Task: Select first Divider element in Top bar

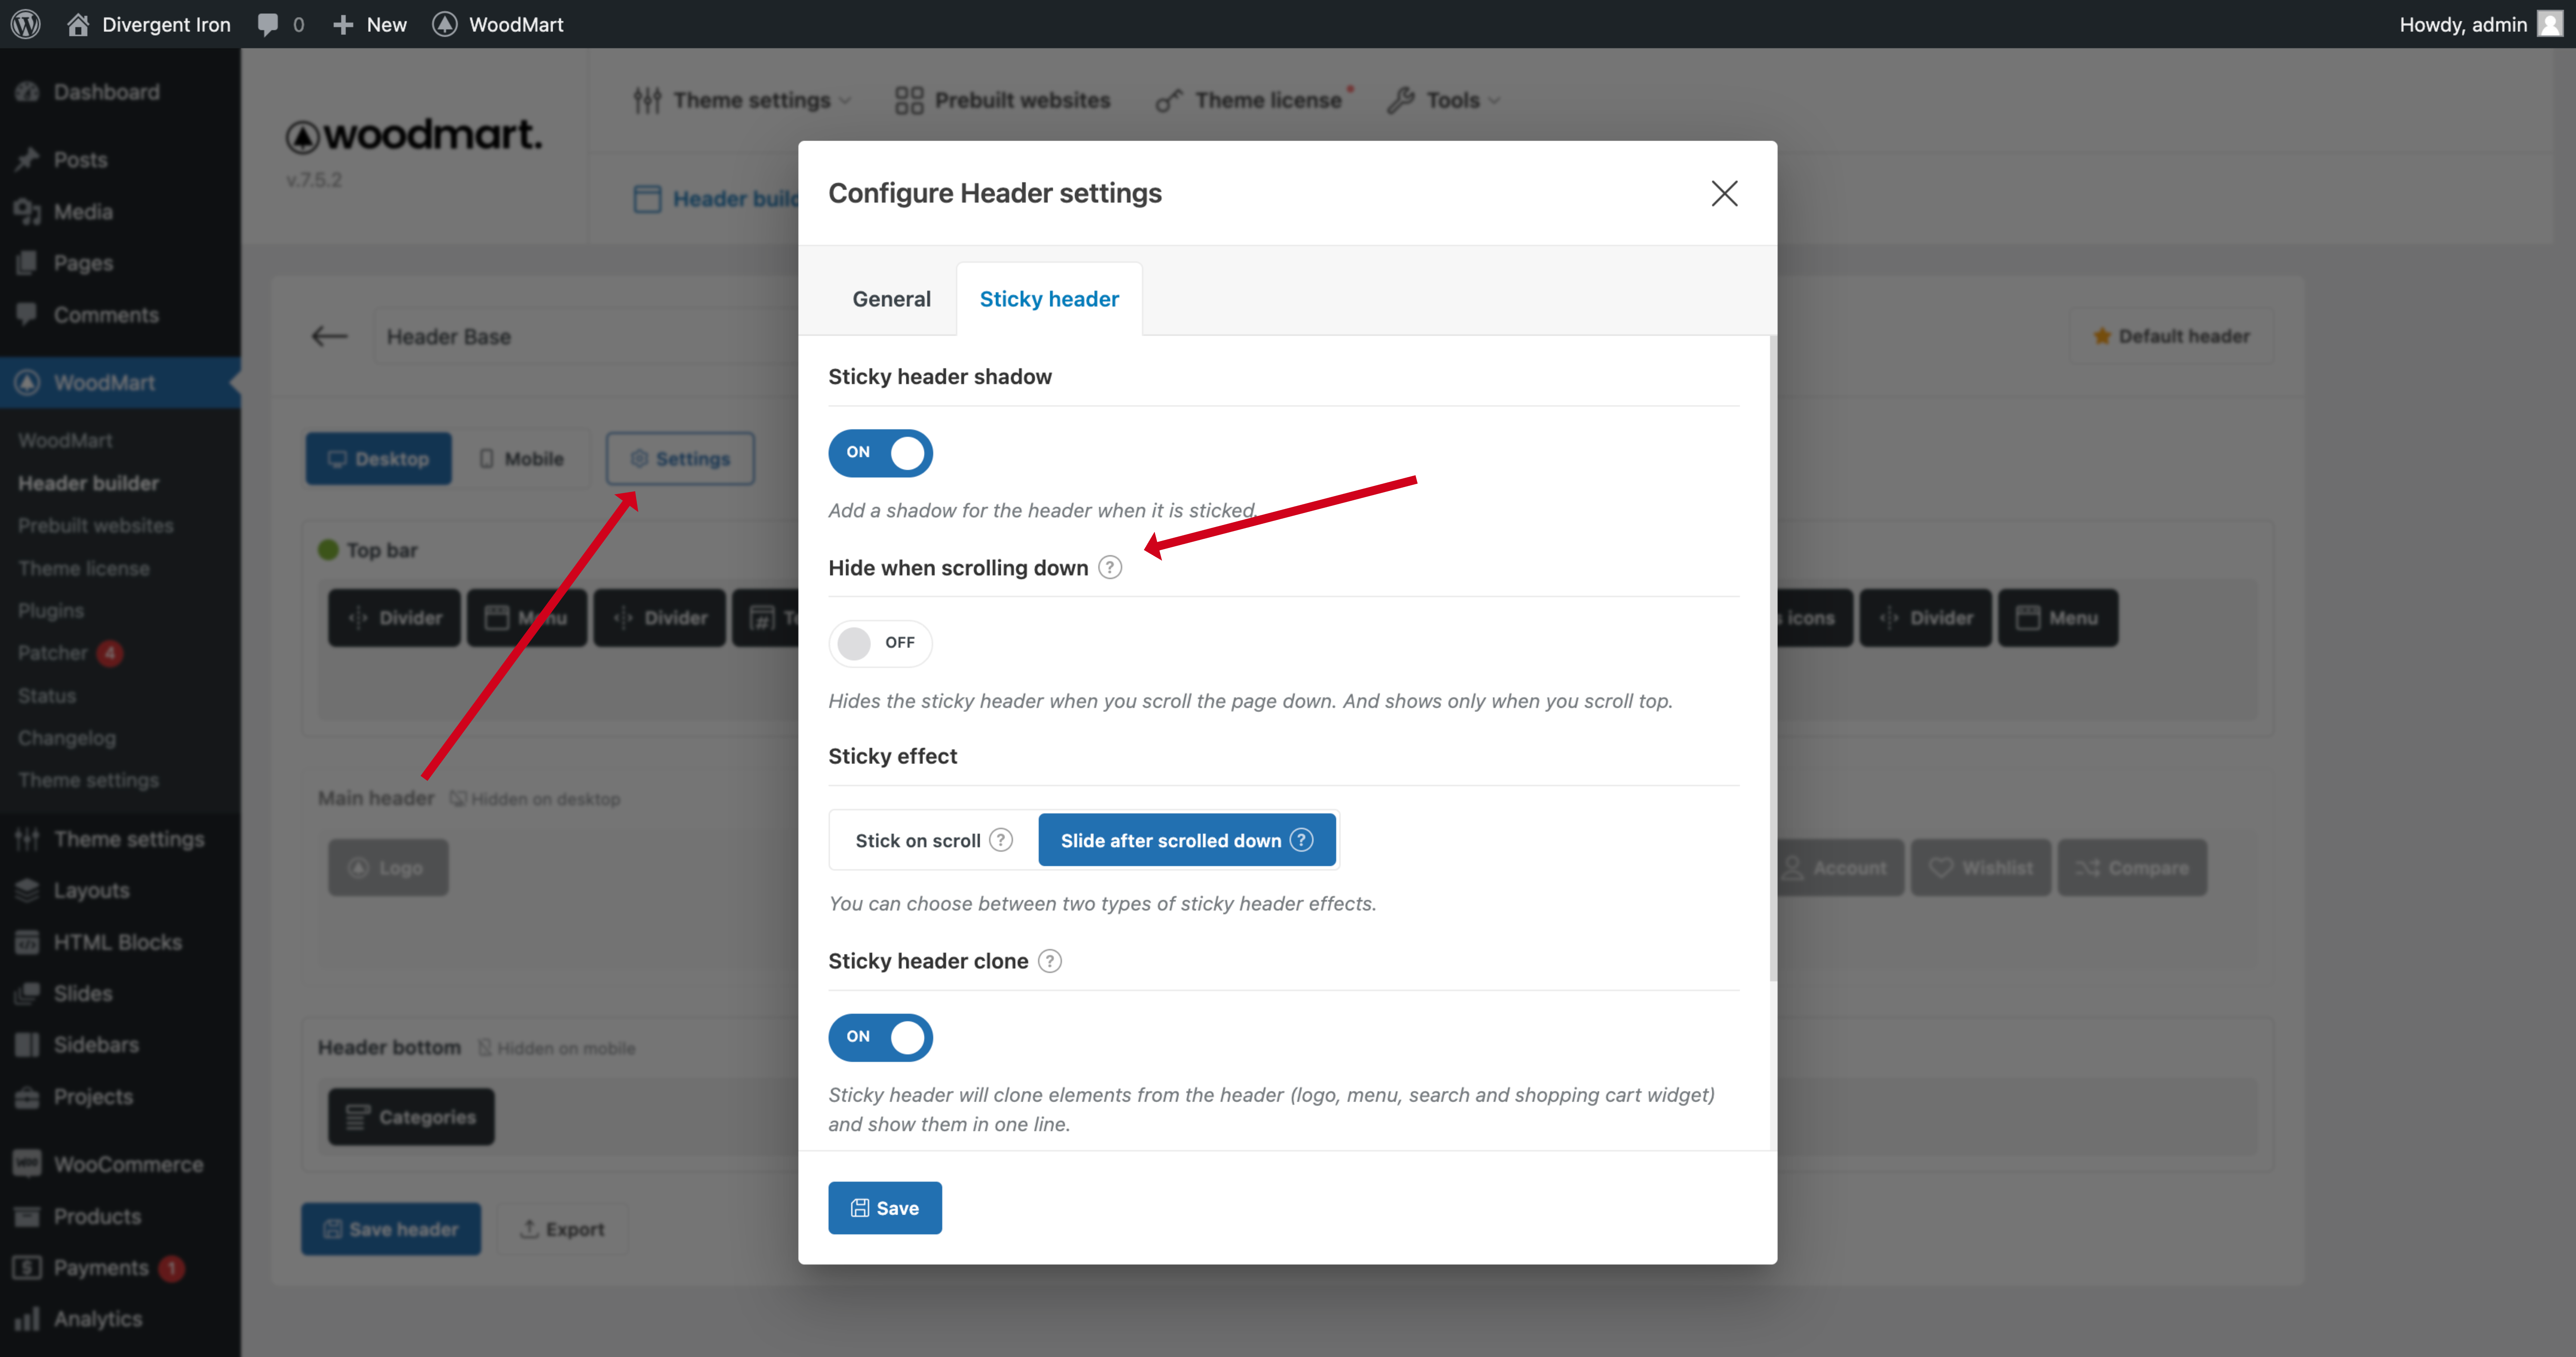Action: (x=394, y=618)
